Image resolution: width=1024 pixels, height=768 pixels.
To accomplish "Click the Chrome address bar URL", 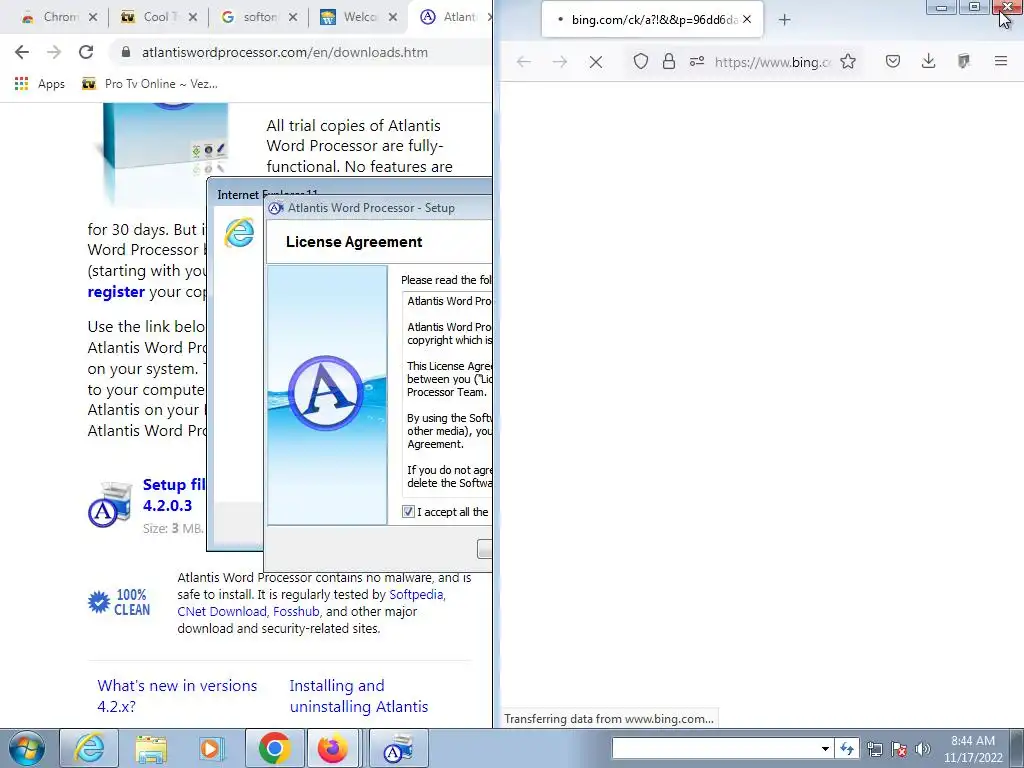I will (x=285, y=52).
